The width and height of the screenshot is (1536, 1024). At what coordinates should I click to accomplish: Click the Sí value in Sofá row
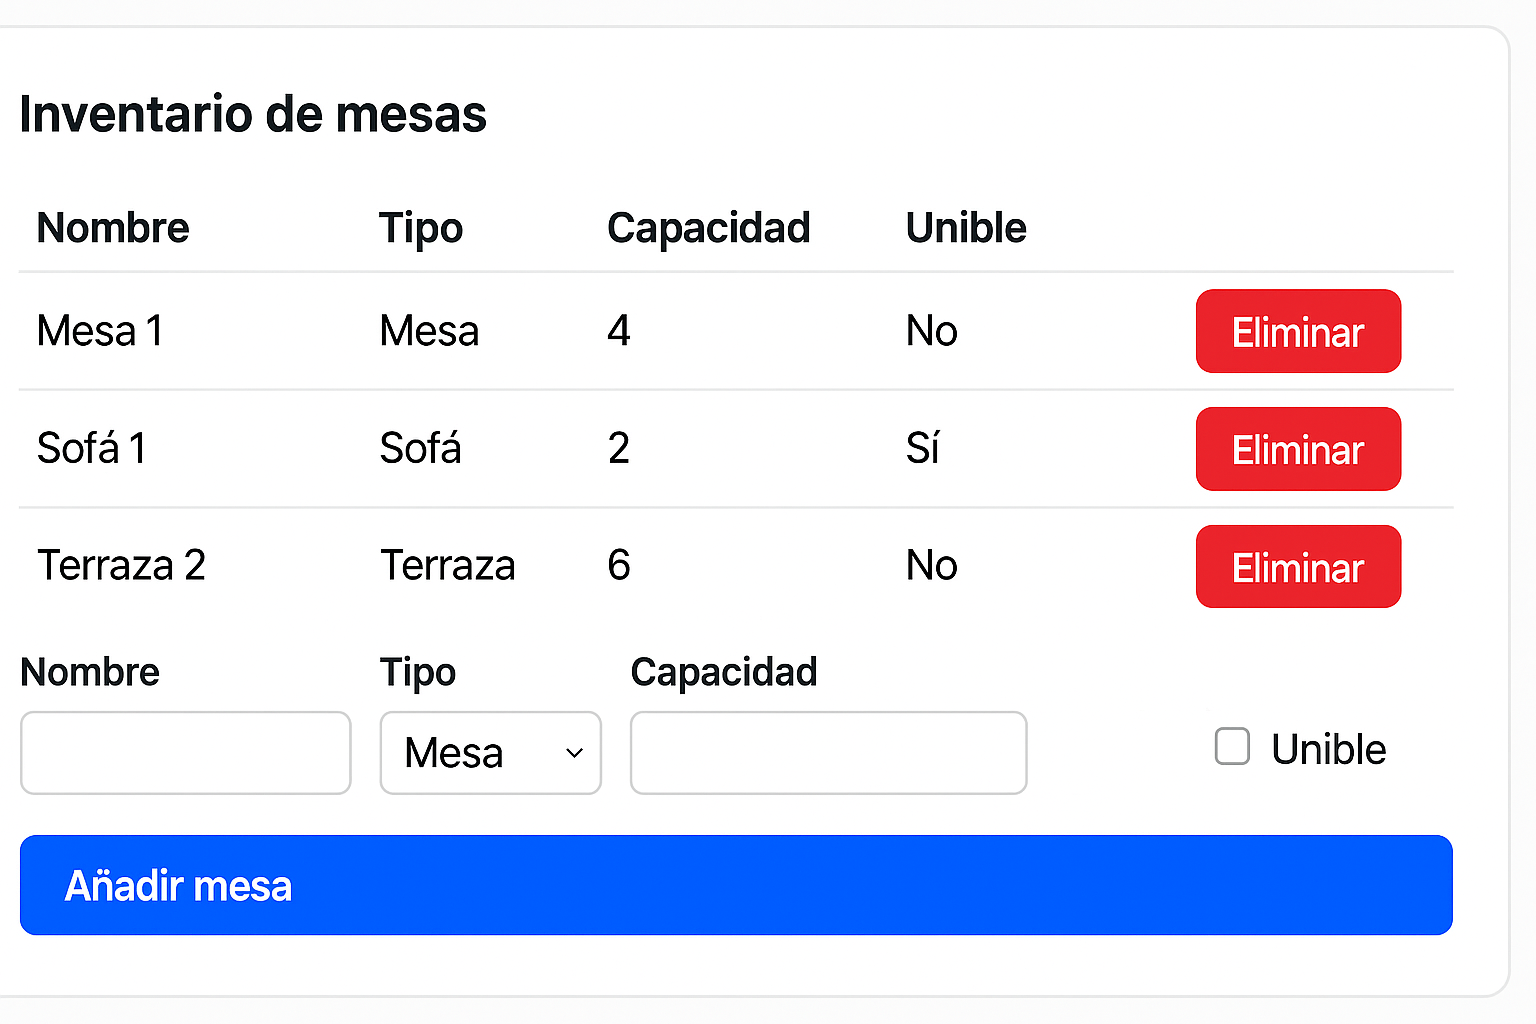click(922, 449)
